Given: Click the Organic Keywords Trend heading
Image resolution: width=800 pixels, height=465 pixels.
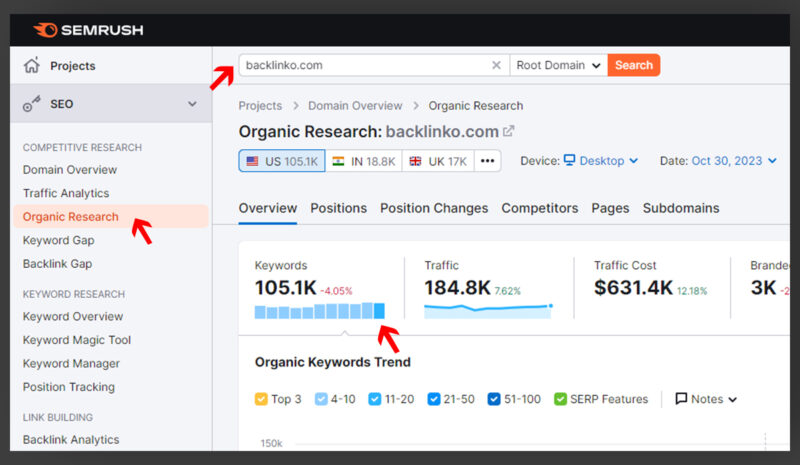Looking at the screenshot, I should click(333, 362).
